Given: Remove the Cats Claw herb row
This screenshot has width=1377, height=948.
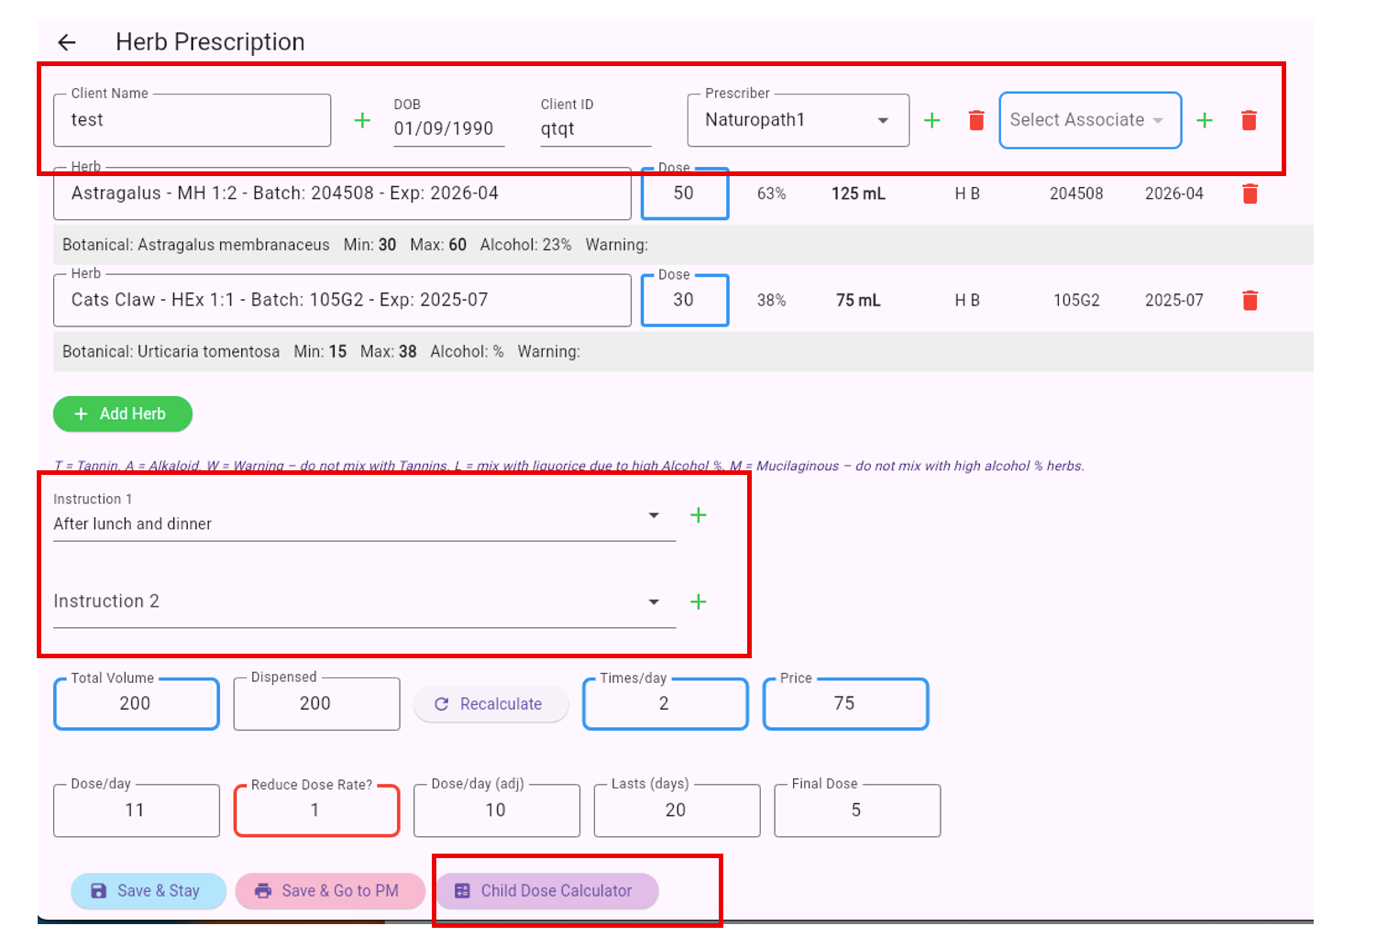Looking at the screenshot, I should coord(1250,300).
